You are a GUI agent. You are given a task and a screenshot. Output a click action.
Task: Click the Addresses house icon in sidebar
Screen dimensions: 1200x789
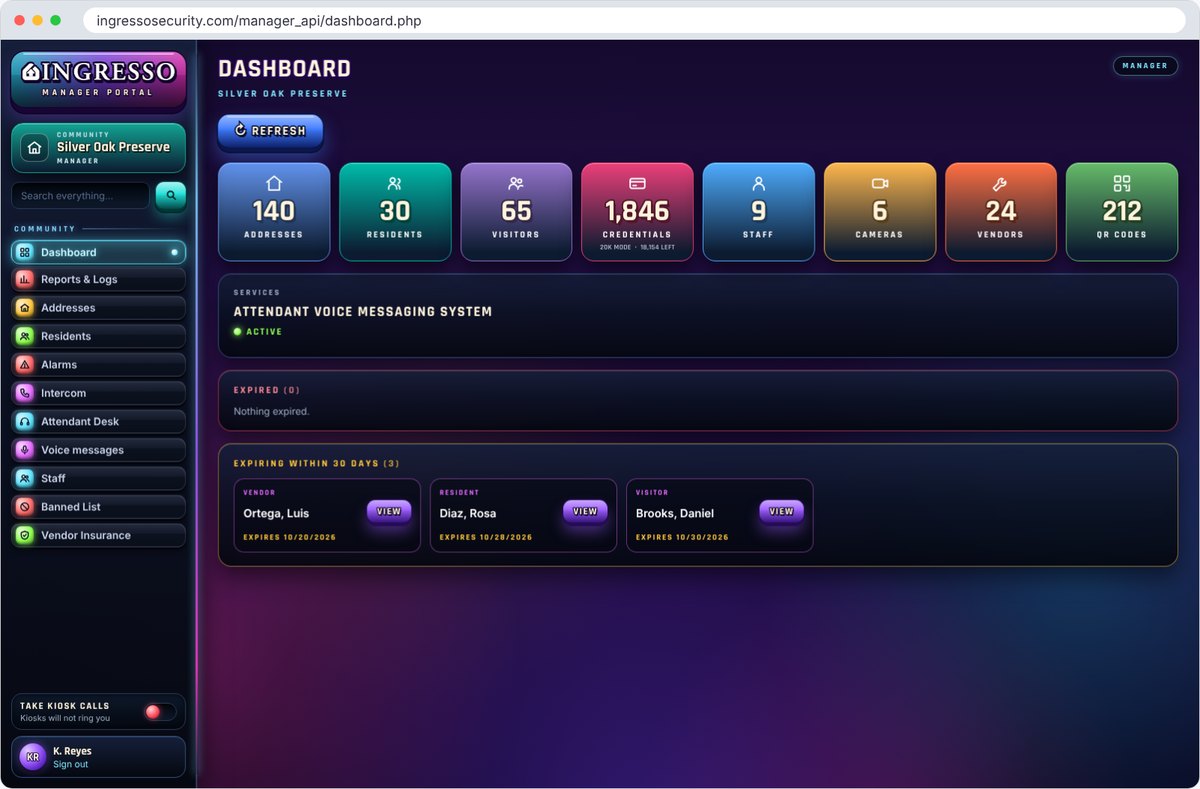pyautogui.click(x=25, y=308)
